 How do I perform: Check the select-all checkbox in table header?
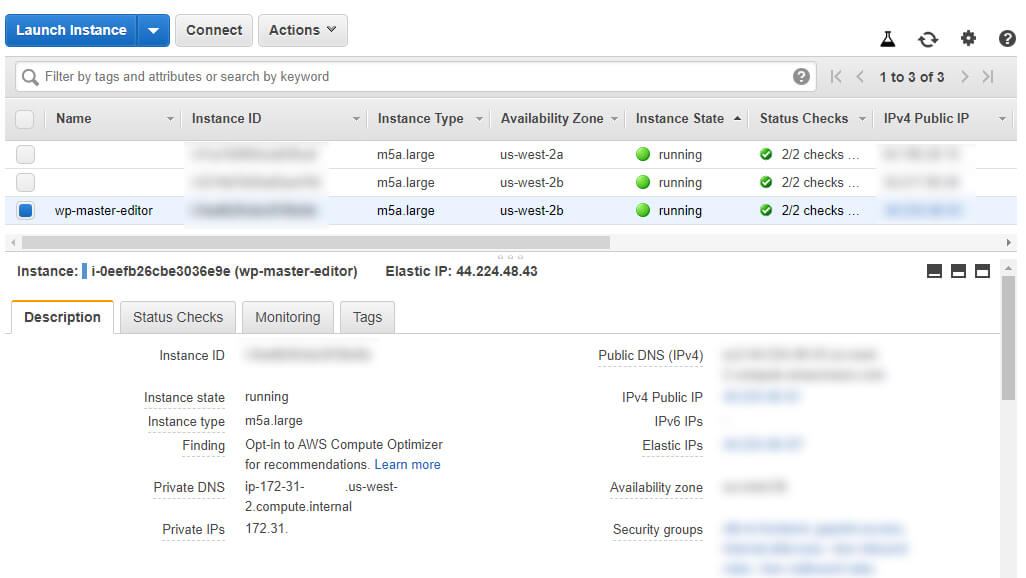24,118
